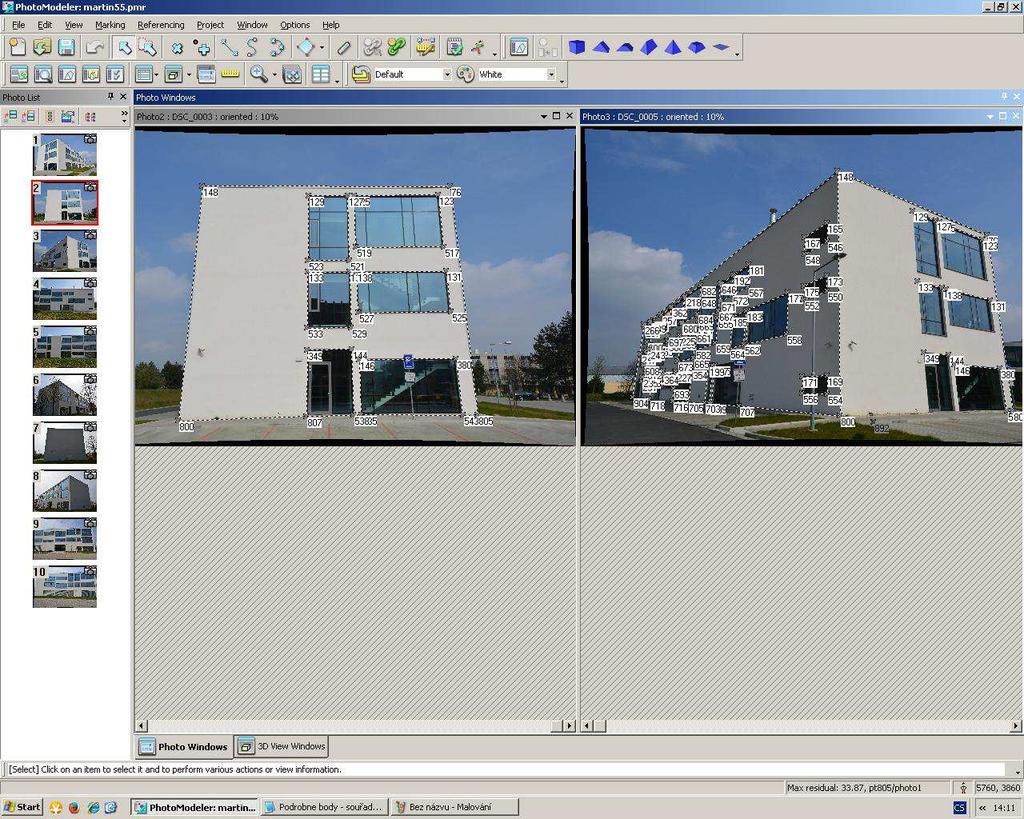Select the blue cube shape tool
Viewport: 1024px width, 819px height.
click(577, 47)
